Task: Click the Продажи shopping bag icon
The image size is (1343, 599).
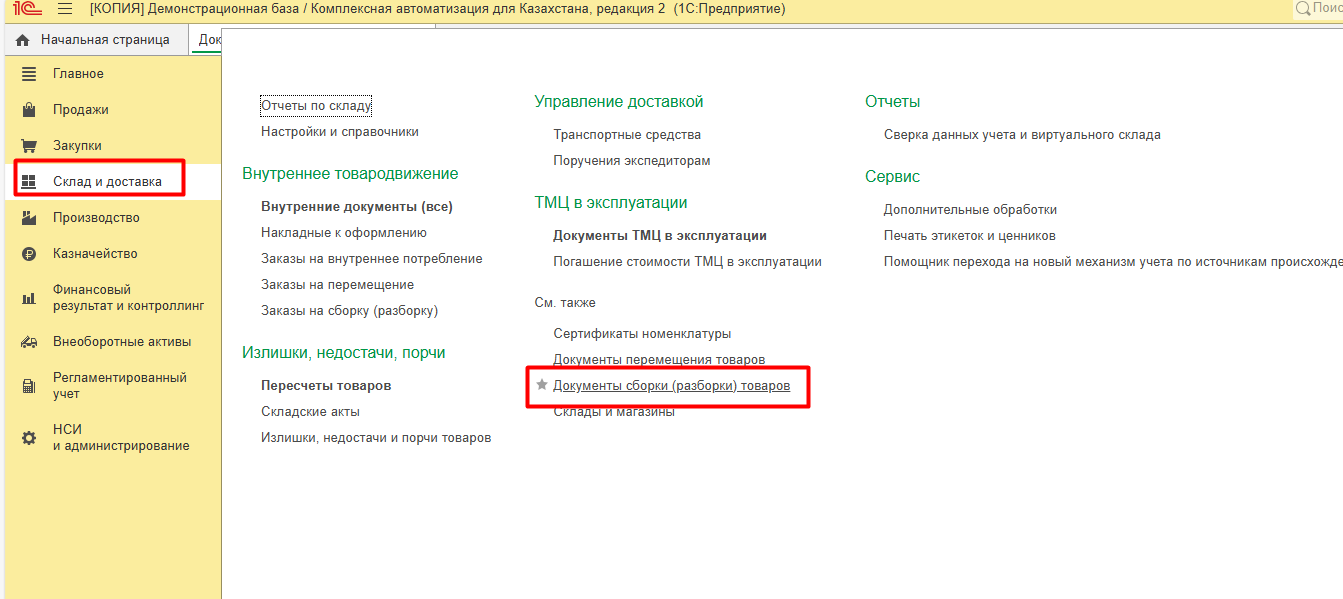Action: point(29,110)
